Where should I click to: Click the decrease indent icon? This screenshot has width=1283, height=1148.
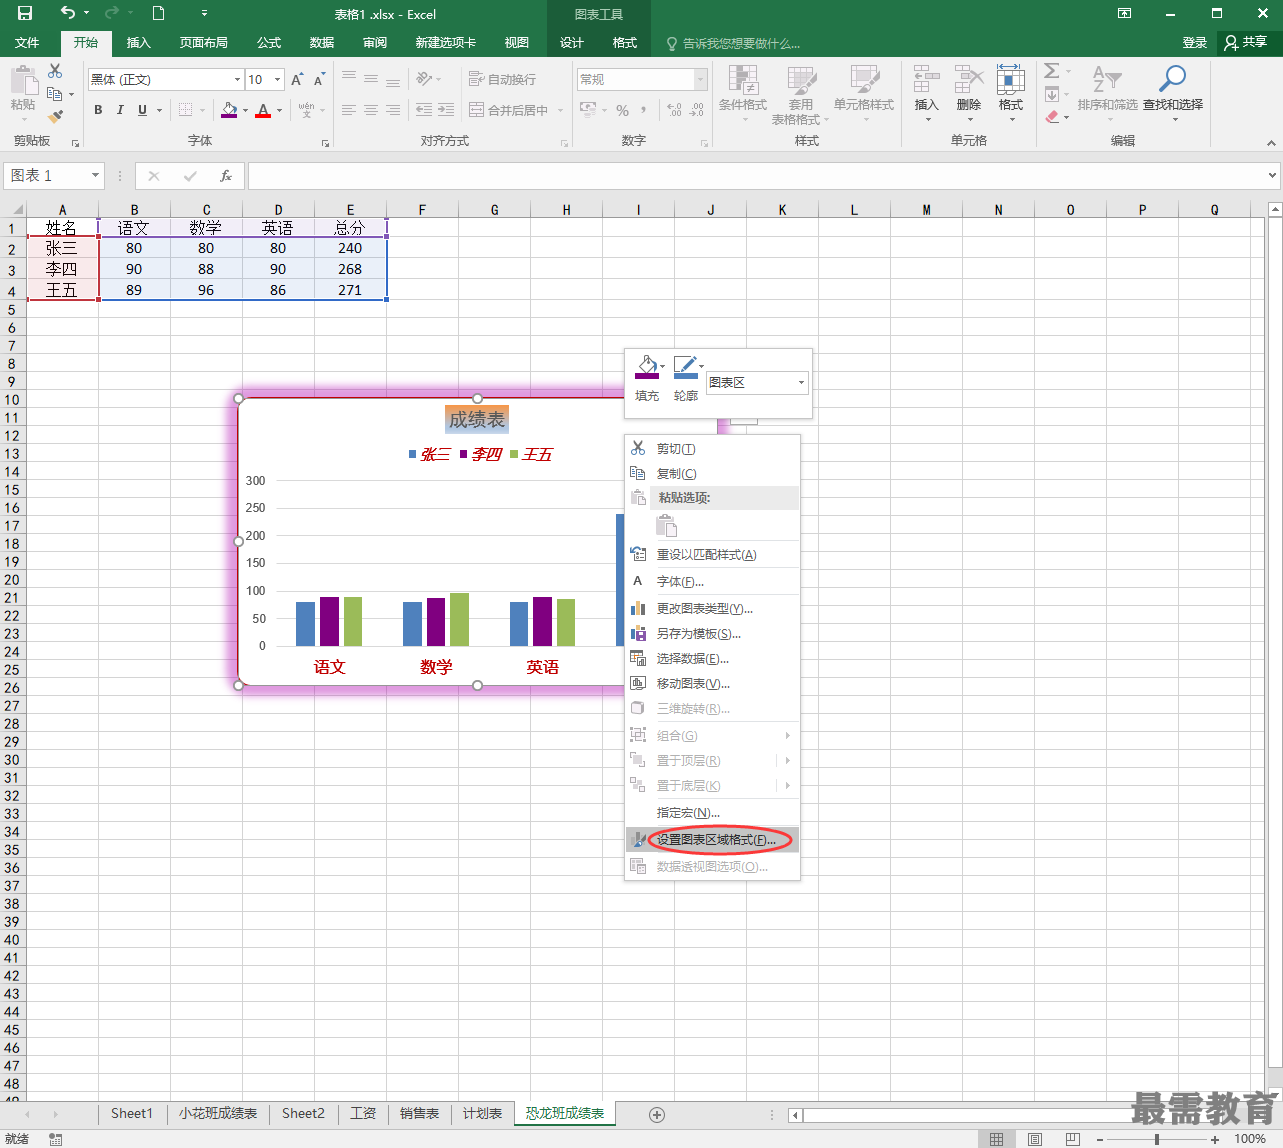423,110
